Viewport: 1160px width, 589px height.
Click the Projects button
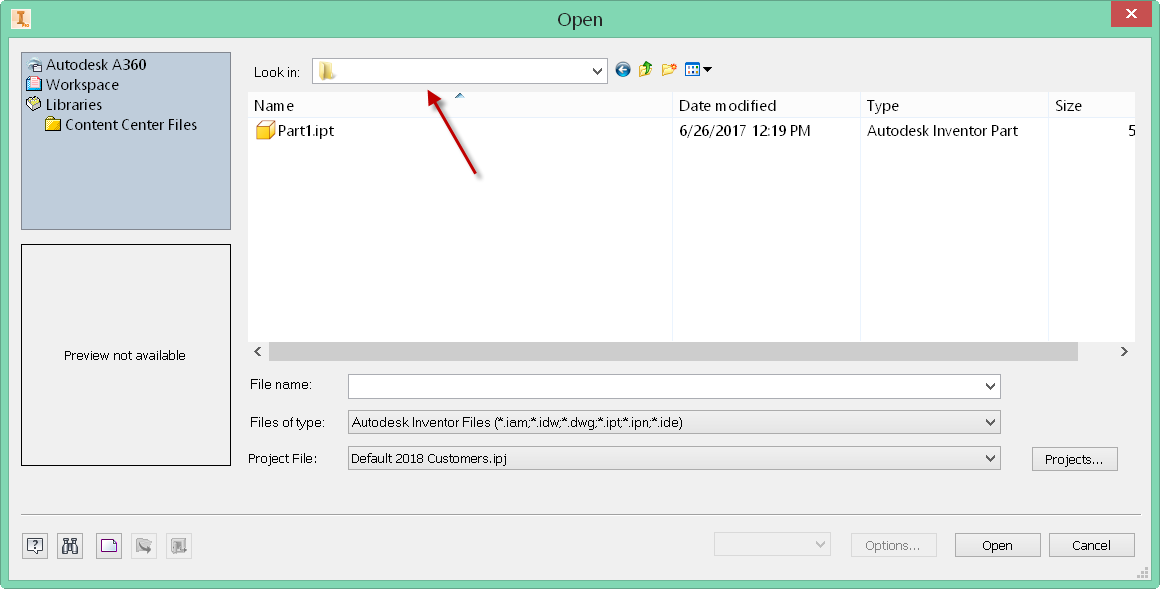point(1074,458)
